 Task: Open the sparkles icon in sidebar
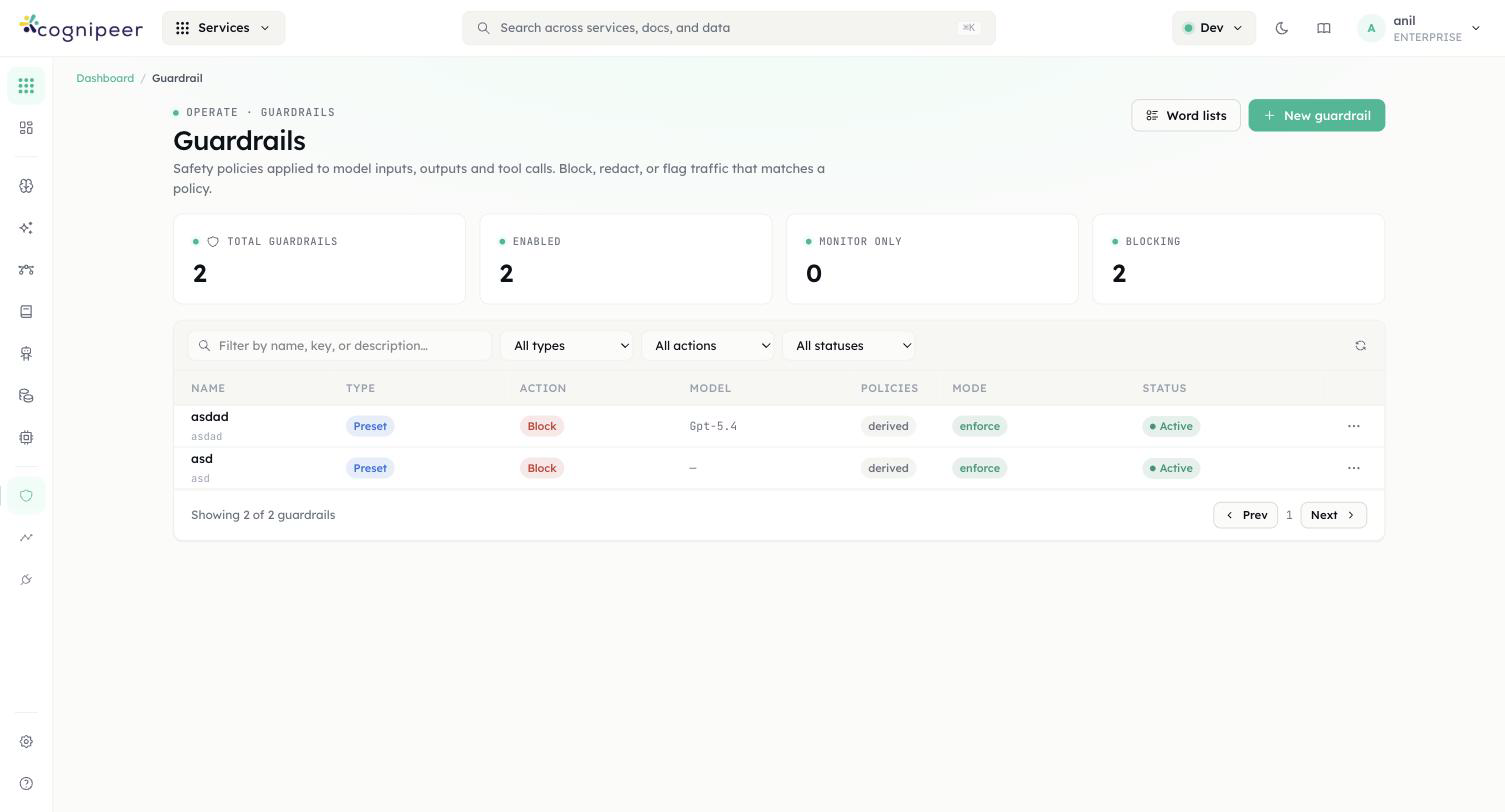[x=26, y=228]
